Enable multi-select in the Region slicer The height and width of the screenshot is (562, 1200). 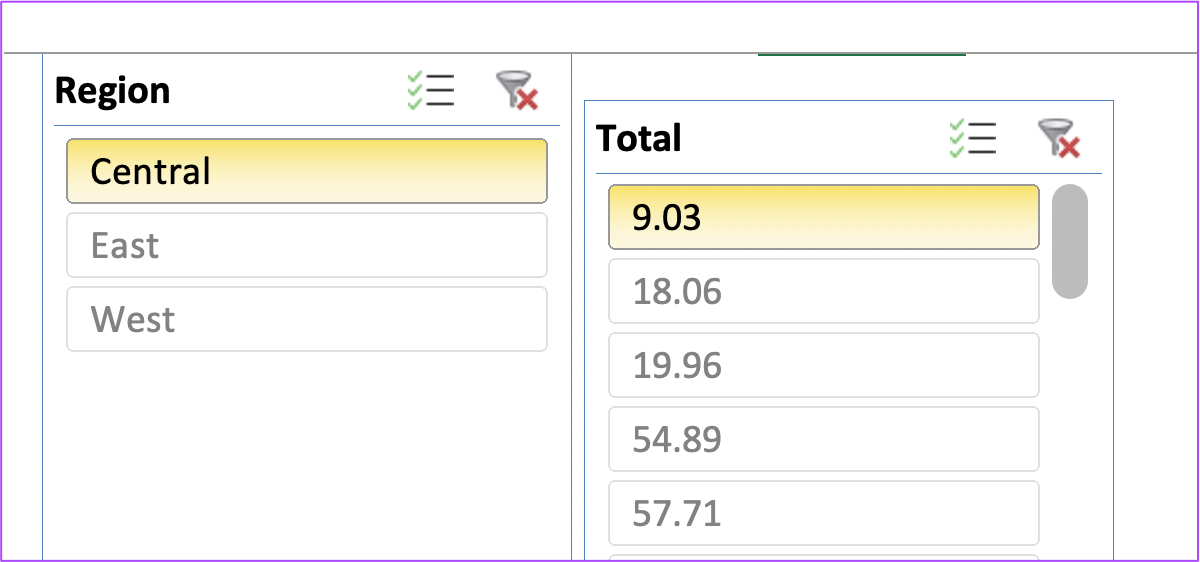point(431,91)
